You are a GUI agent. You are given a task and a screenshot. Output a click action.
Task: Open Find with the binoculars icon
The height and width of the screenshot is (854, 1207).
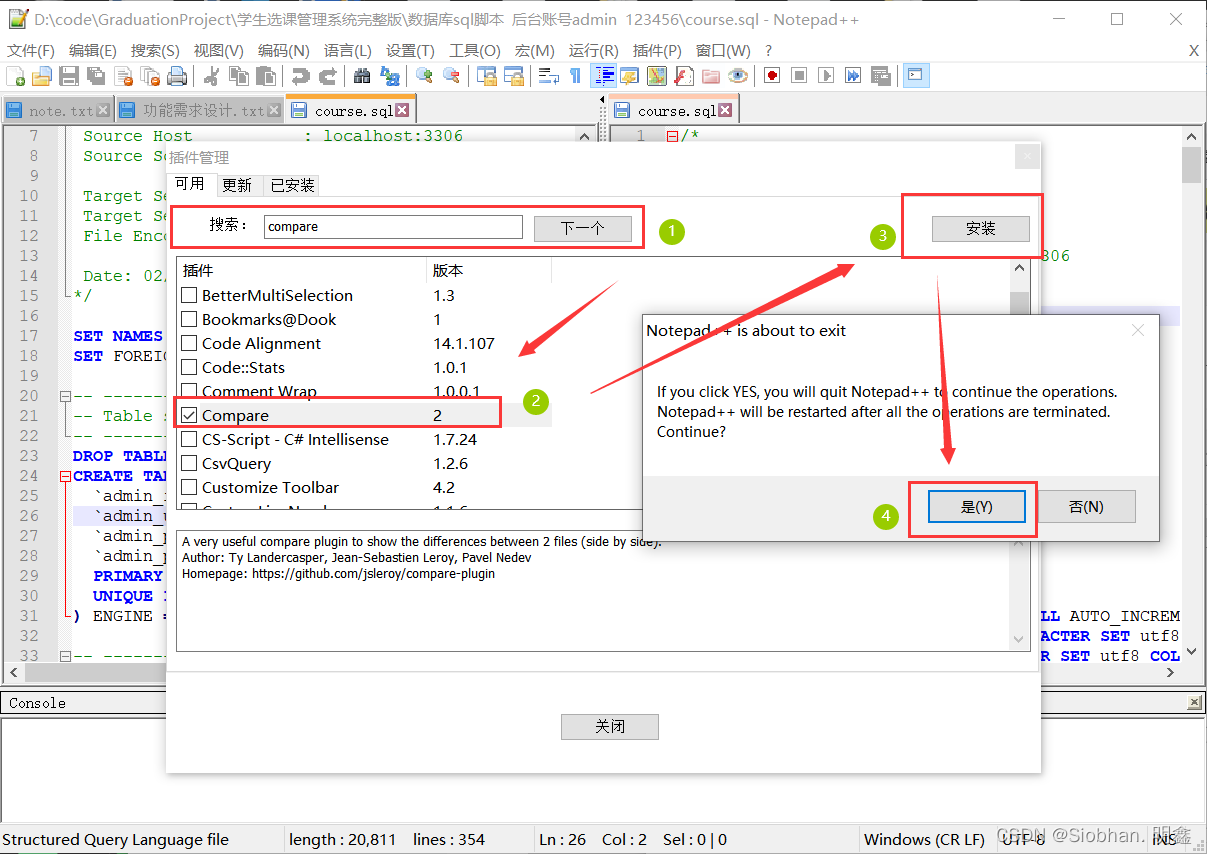362,76
